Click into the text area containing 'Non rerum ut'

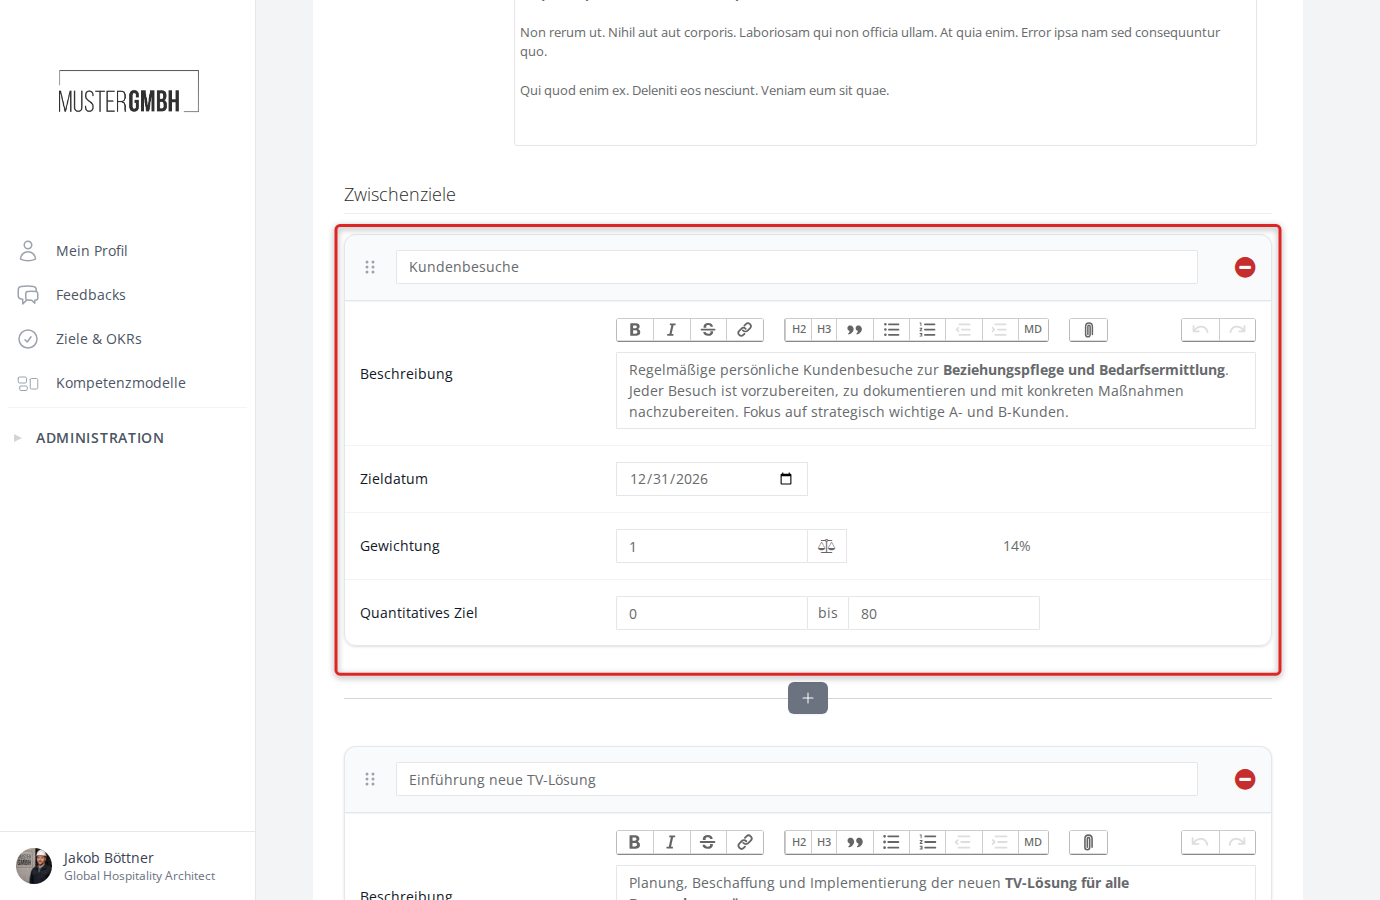pos(885,72)
